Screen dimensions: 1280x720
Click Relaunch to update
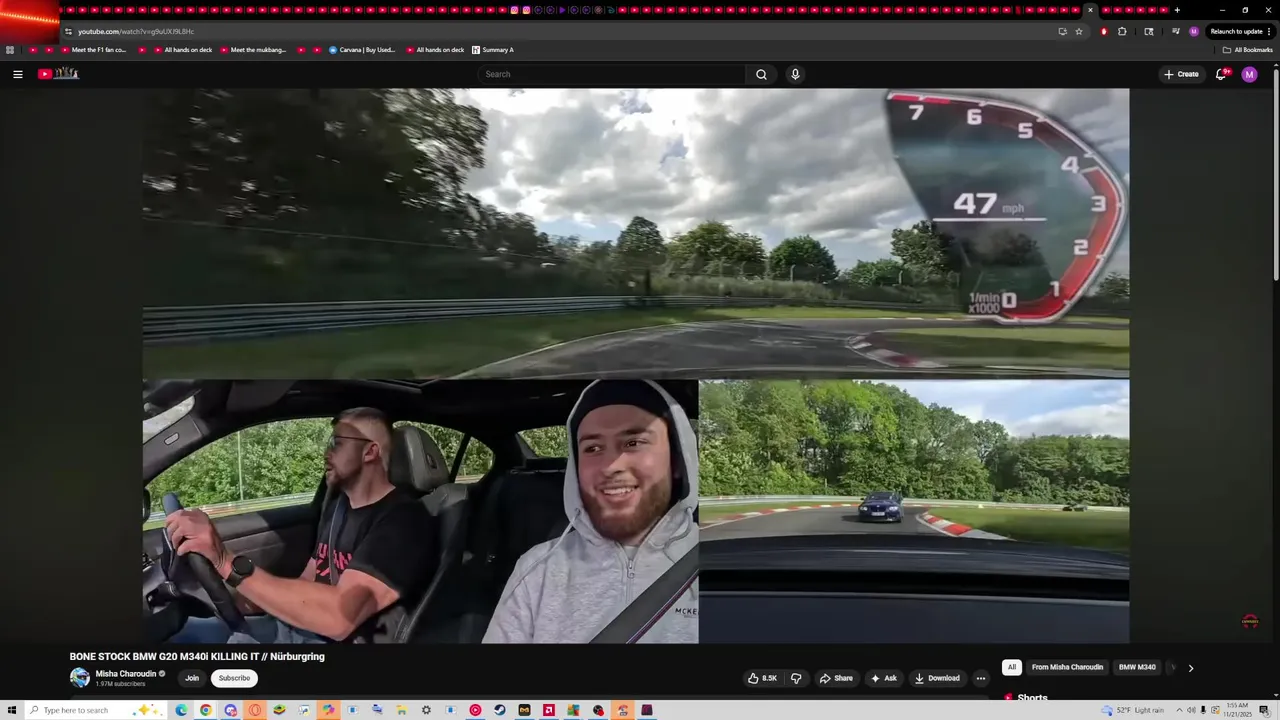[1240, 31]
